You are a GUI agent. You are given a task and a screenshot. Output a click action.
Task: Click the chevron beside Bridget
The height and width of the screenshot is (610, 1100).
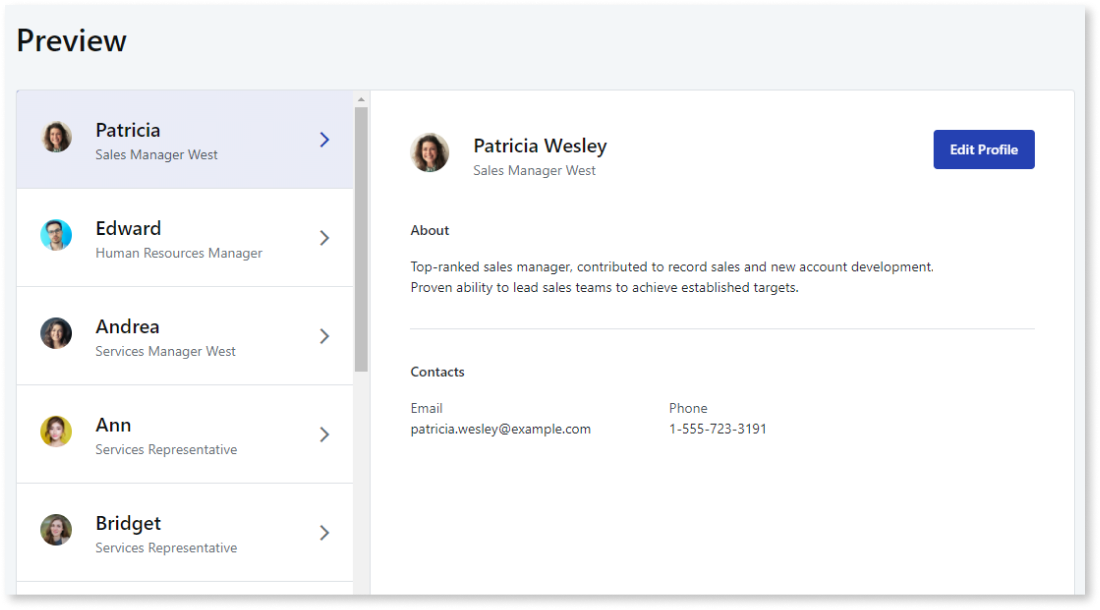(324, 532)
